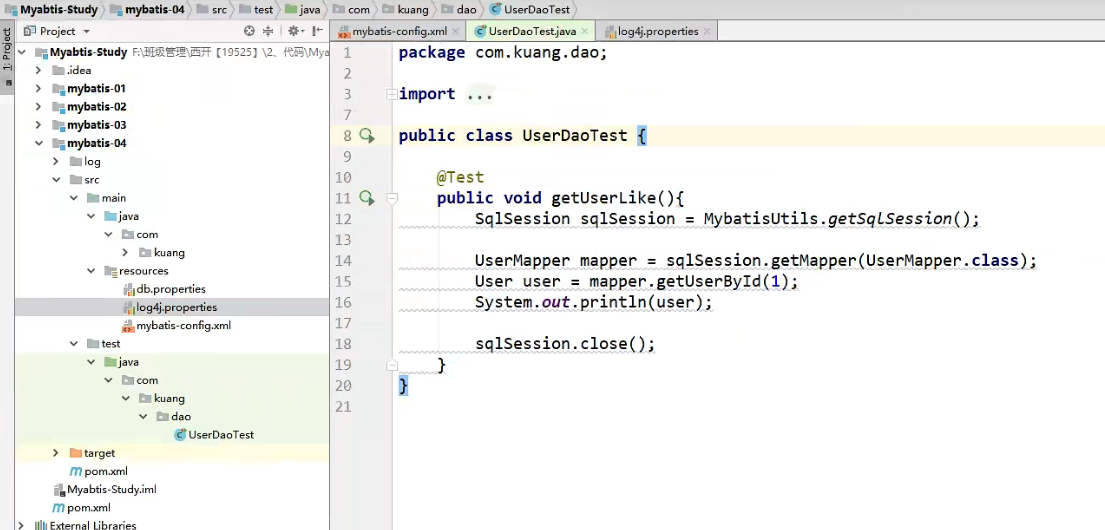Image resolution: width=1105 pixels, height=530 pixels.
Task: Collapse the resources folder
Action: pos(91,271)
